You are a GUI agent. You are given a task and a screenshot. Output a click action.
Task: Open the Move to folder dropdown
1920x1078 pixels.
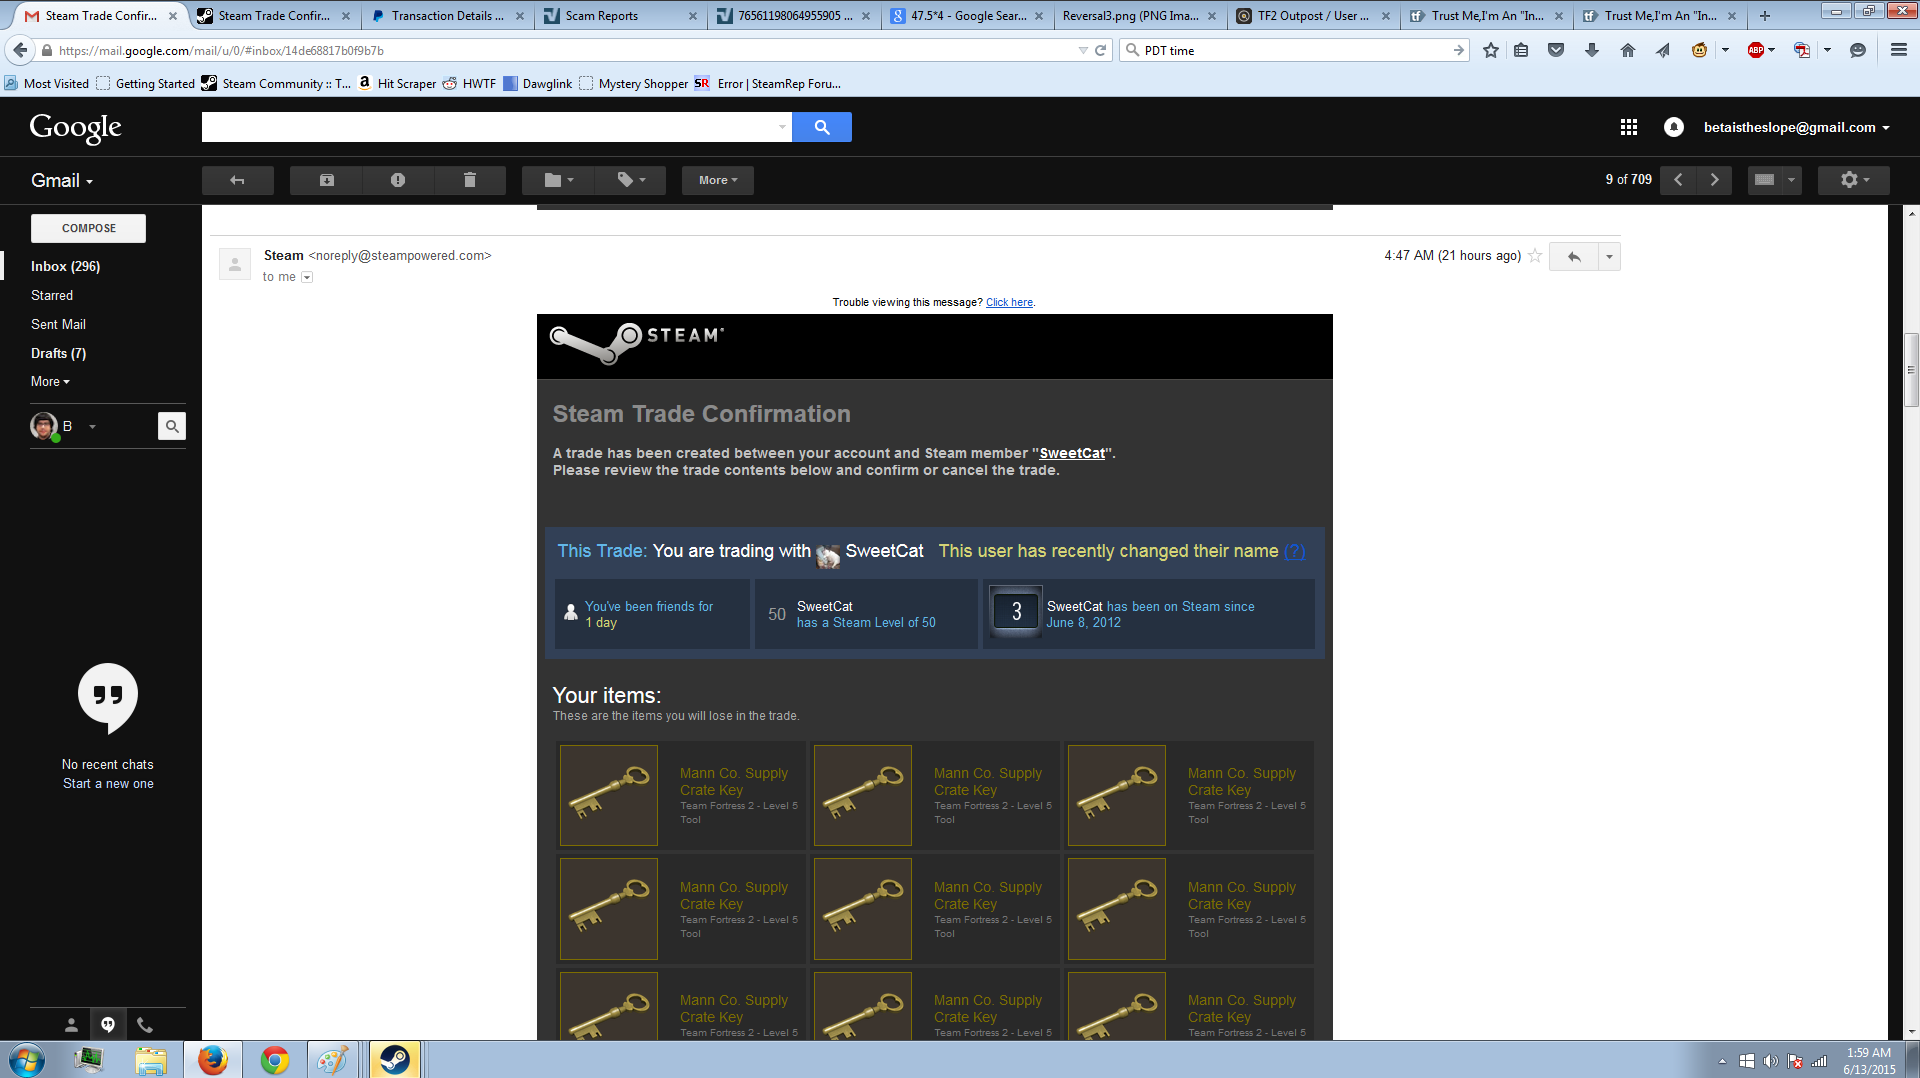coord(558,180)
